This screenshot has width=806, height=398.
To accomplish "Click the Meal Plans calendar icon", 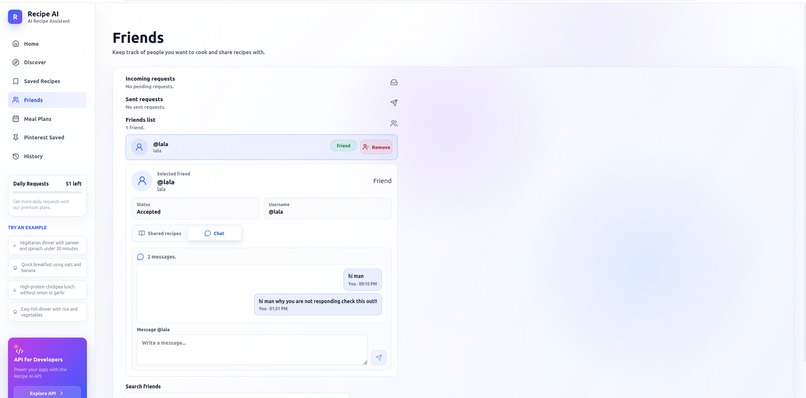I will point(15,119).
